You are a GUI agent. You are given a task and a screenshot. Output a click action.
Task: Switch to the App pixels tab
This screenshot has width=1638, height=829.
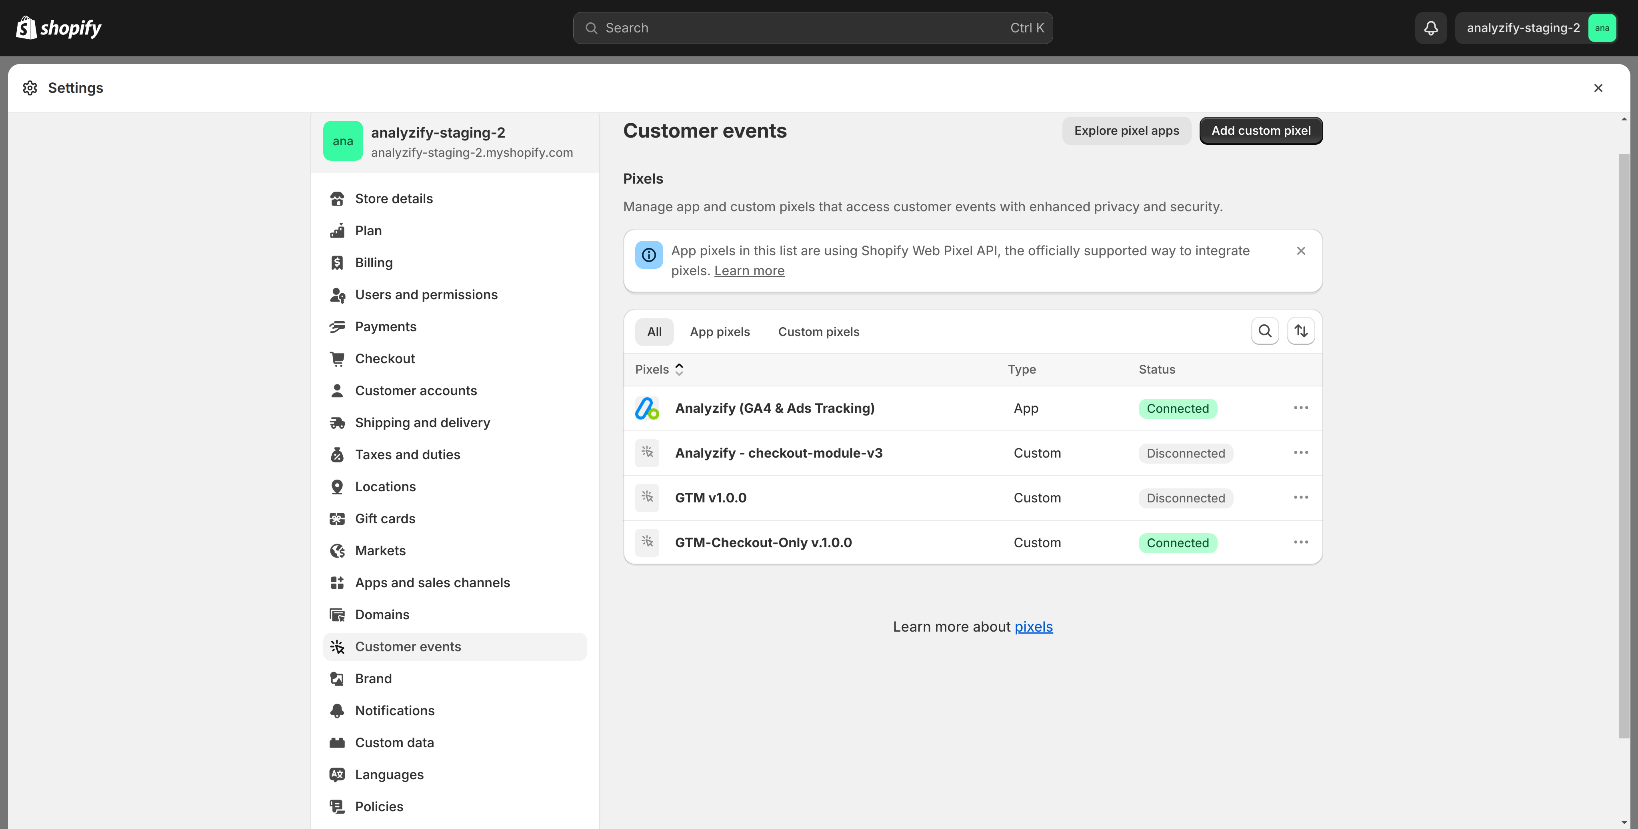click(x=720, y=332)
